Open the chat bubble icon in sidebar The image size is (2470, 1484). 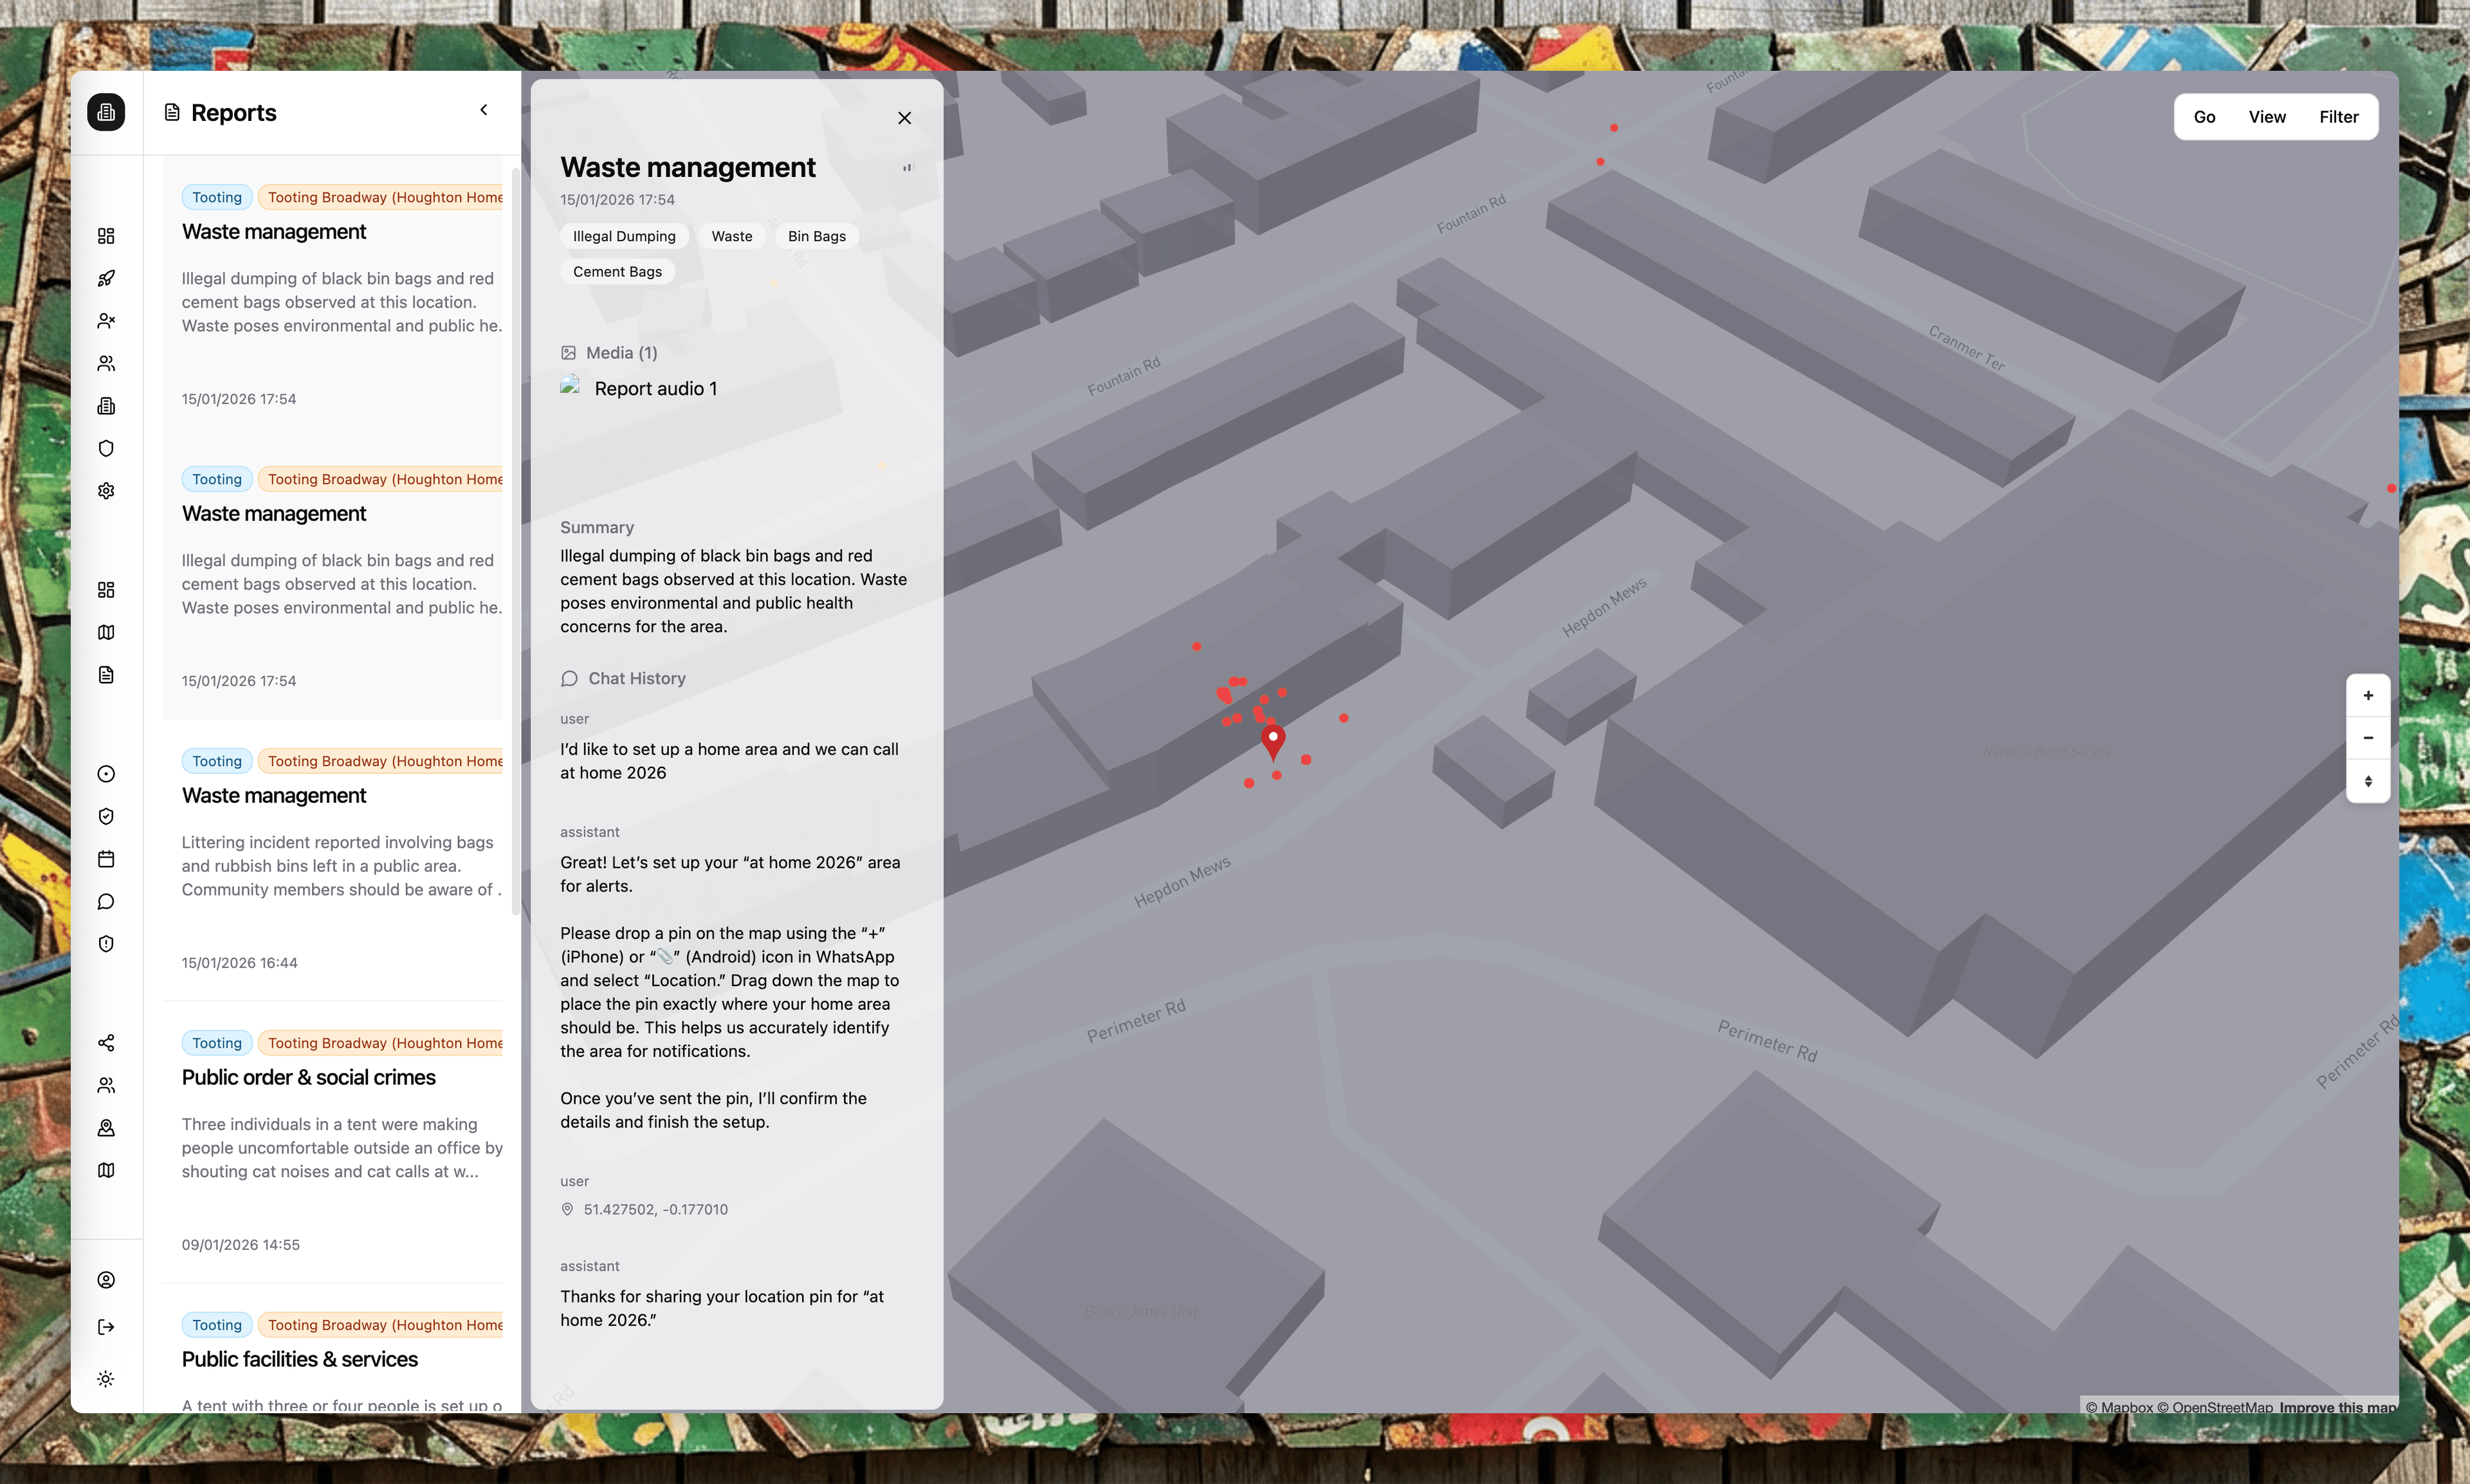pyautogui.click(x=106, y=901)
